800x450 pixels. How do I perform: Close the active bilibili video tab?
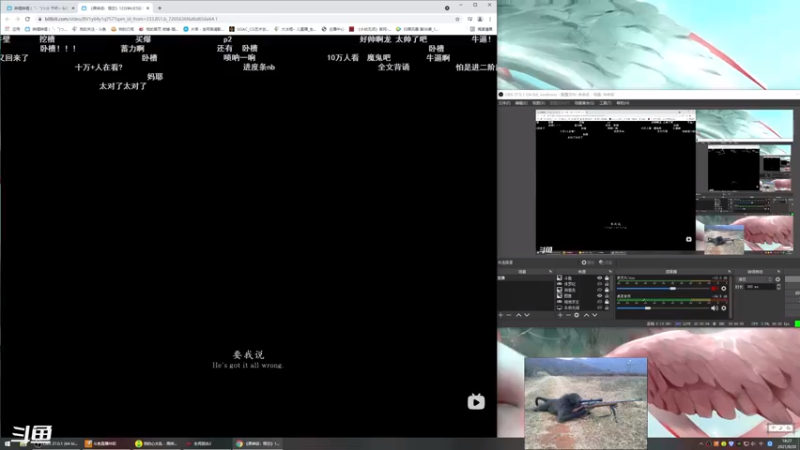click(x=148, y=8)
